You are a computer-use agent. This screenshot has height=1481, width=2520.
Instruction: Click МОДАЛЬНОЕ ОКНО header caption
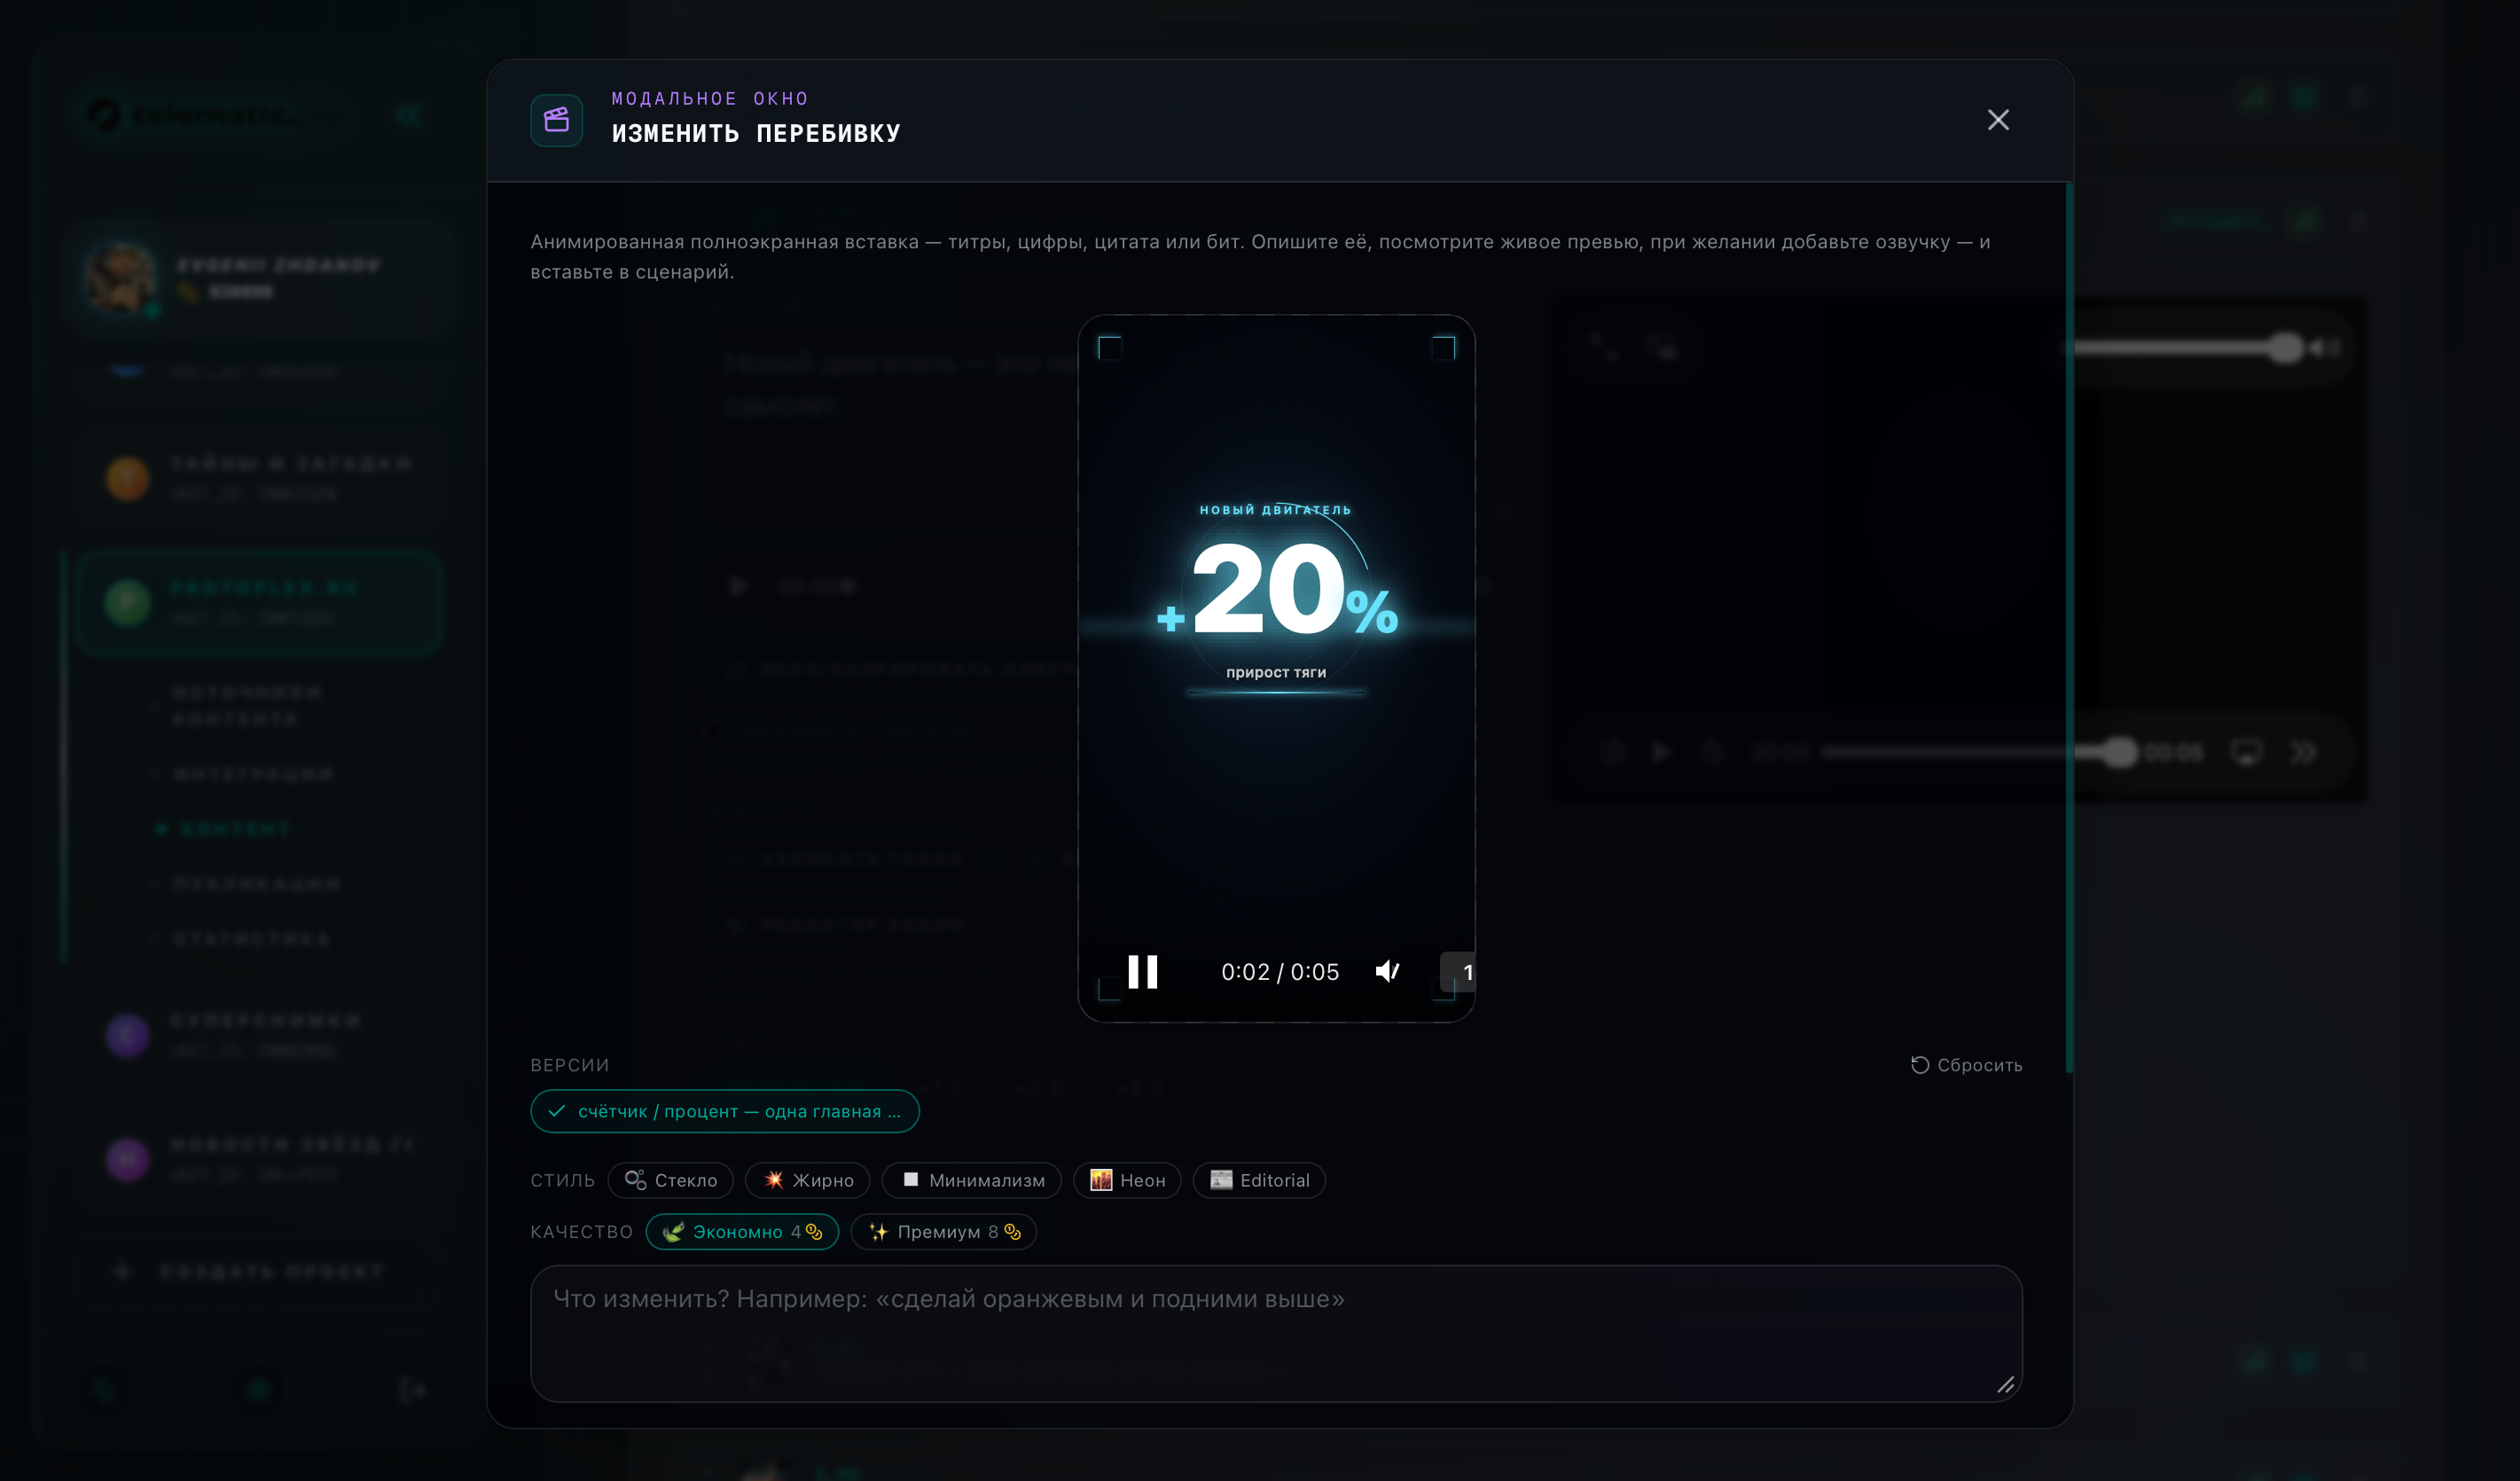click(710, 98)
